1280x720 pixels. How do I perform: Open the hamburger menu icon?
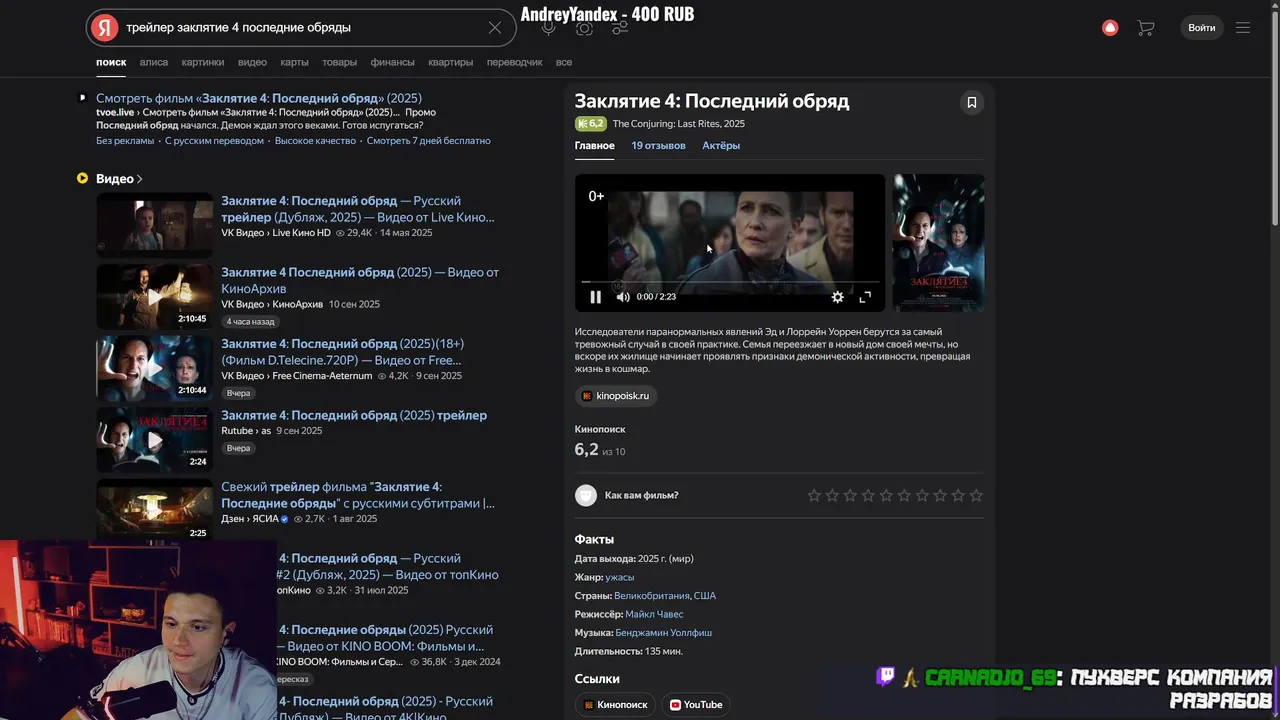point(1243,28)
